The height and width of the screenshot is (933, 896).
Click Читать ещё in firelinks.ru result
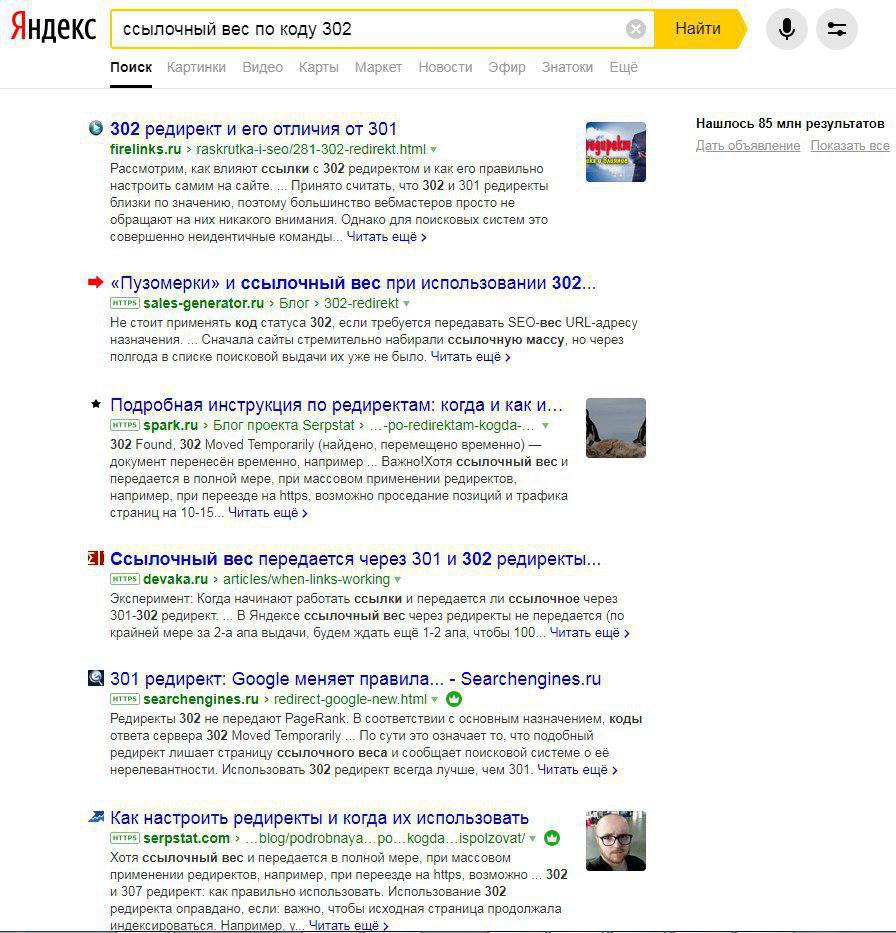click(386, 237)
